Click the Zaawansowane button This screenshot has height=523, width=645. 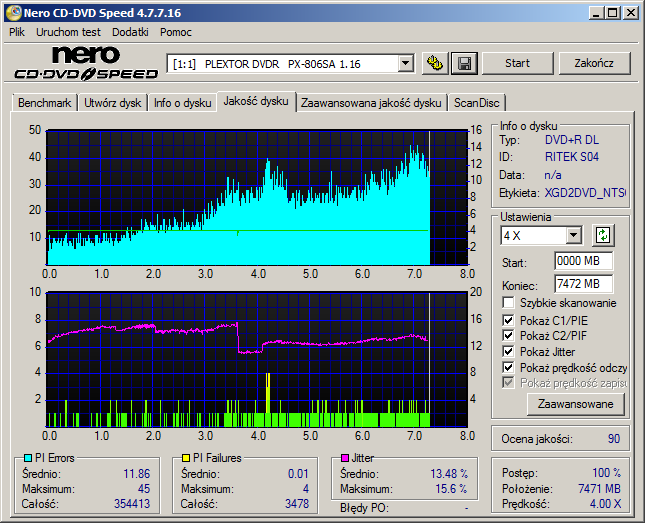click(575, 404)
